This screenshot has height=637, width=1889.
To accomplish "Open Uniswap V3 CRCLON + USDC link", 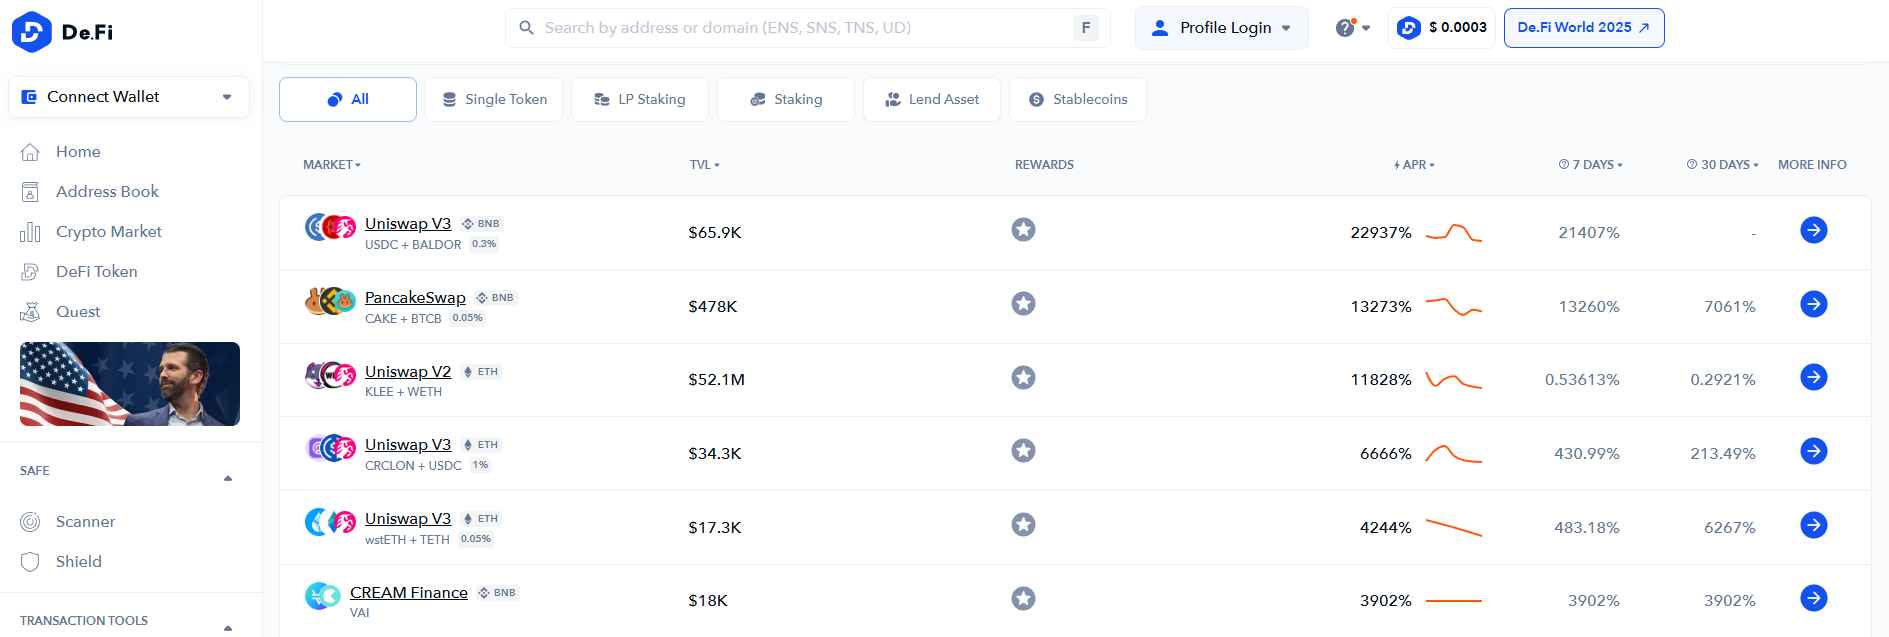I will click(x=408, y=445).
